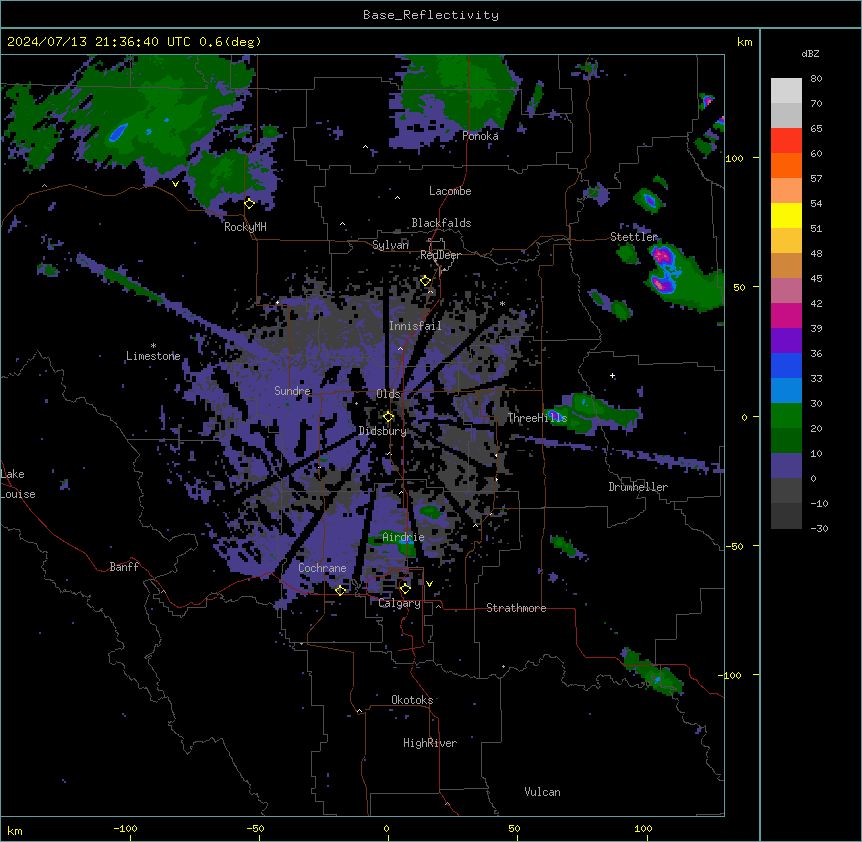
Task: Click the -50 tick on right axis
Action: click(734, 546)
